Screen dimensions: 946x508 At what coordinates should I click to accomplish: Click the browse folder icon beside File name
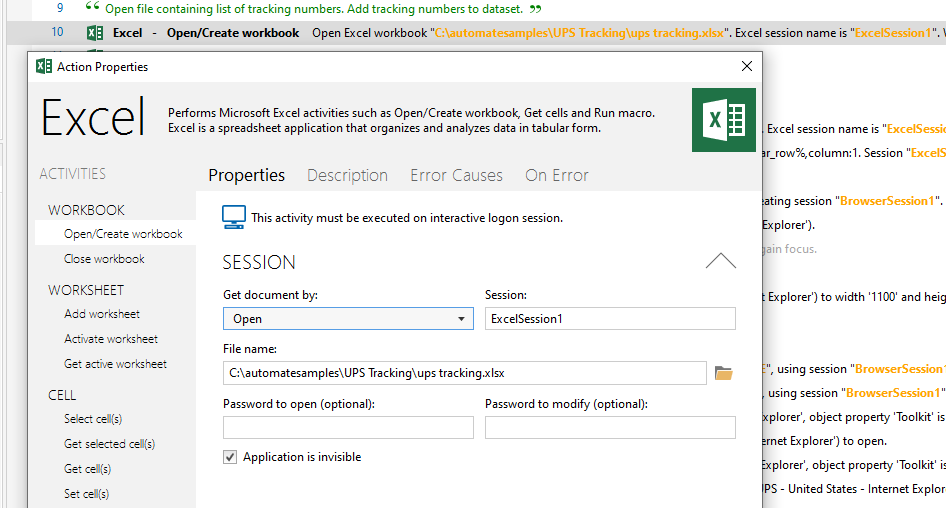pos(723,373)
